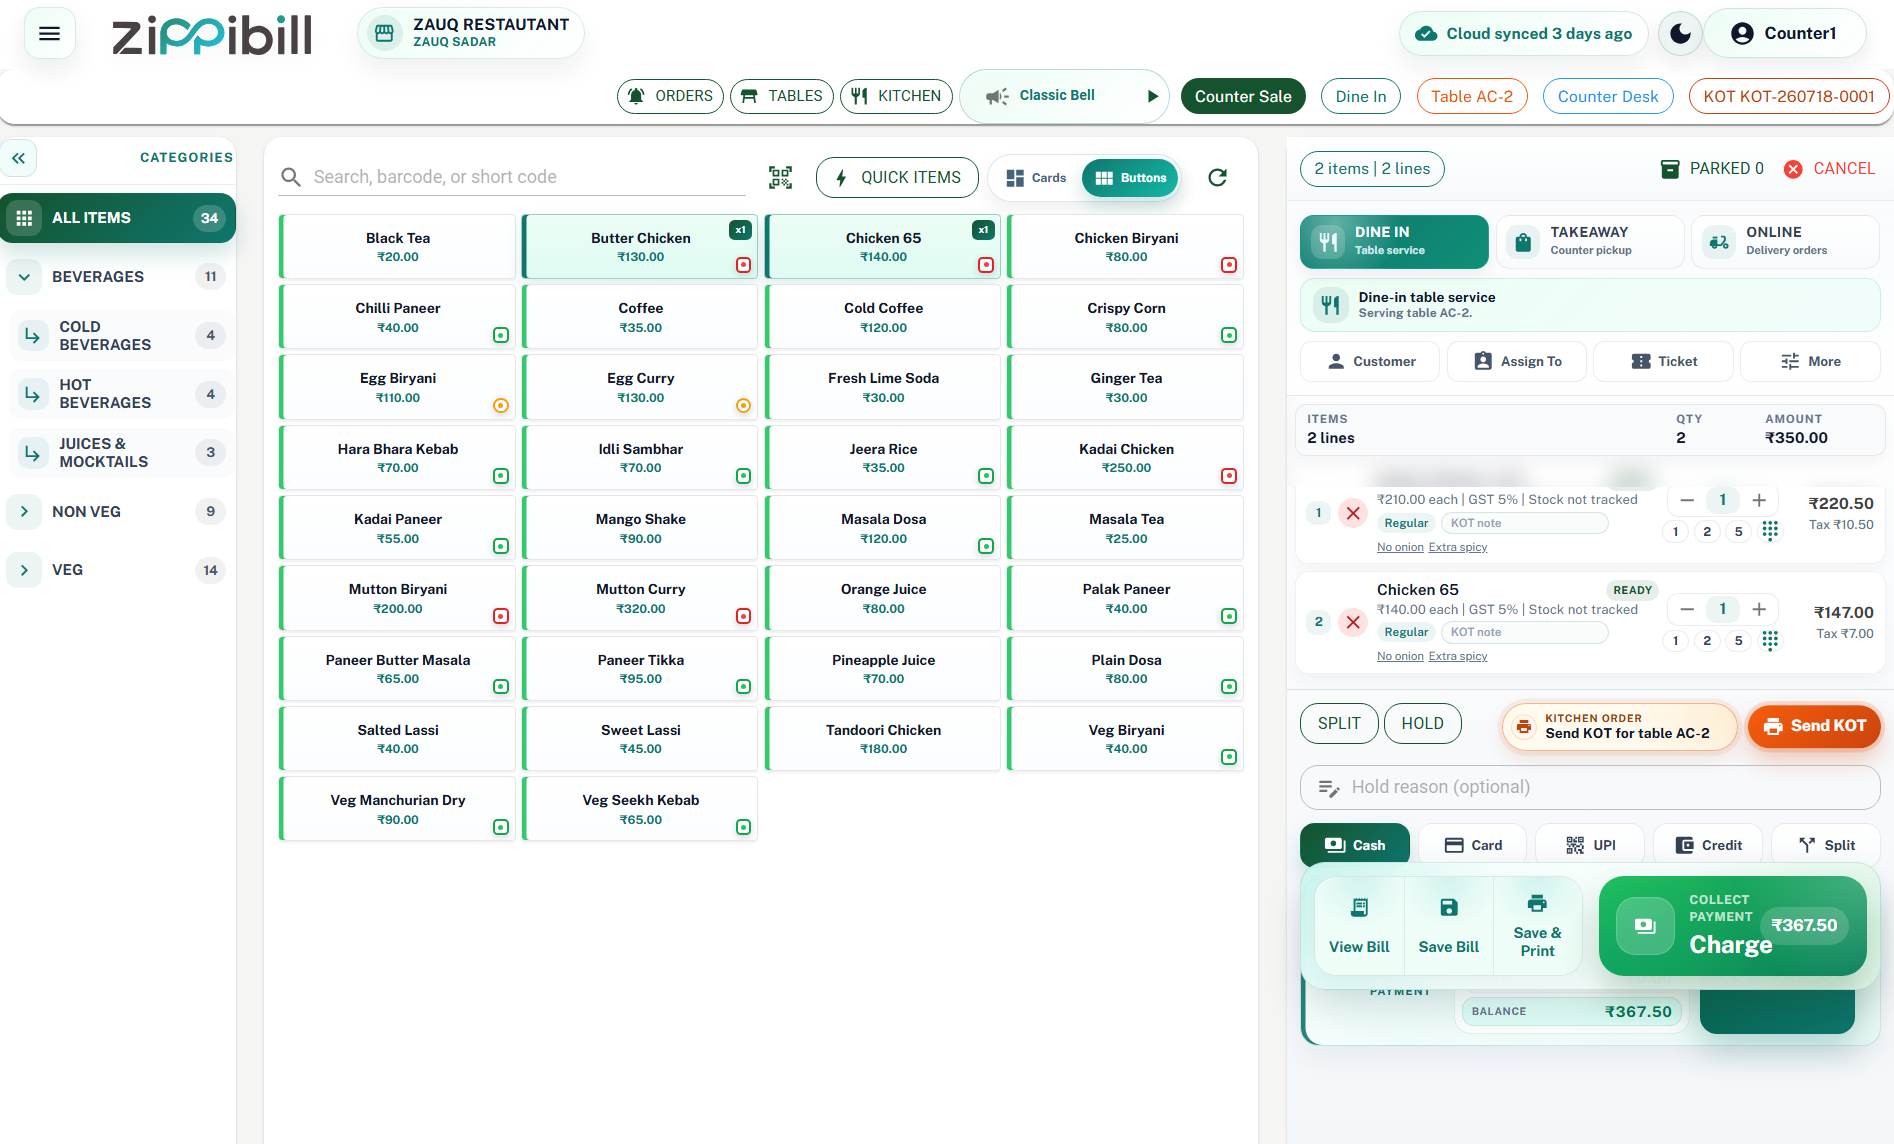Choose Split payment method

(1826, 845)
